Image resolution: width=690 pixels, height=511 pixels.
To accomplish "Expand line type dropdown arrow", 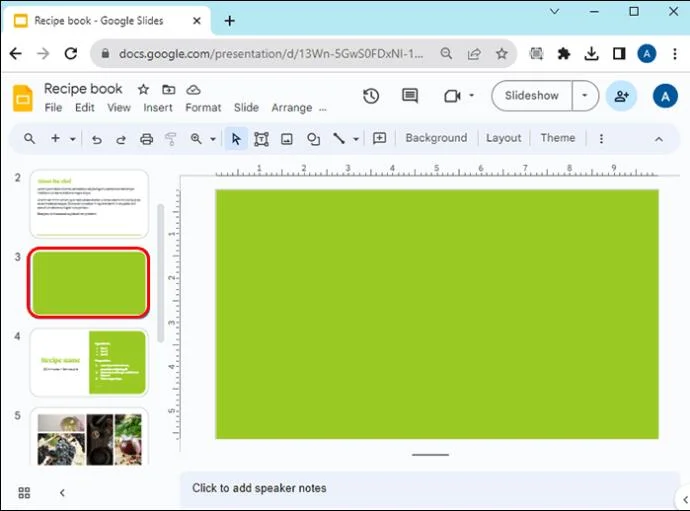I will click(356, 139).
